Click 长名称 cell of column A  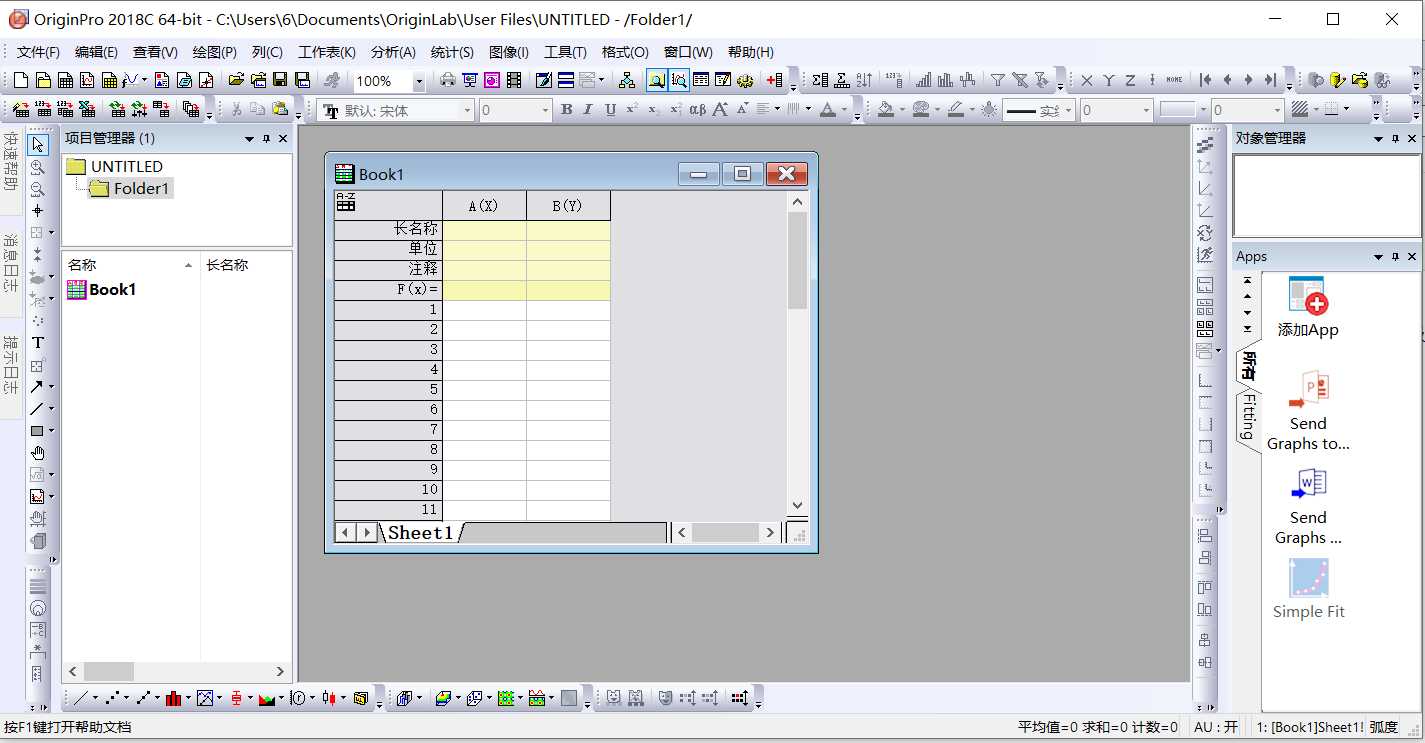point(484,230)
